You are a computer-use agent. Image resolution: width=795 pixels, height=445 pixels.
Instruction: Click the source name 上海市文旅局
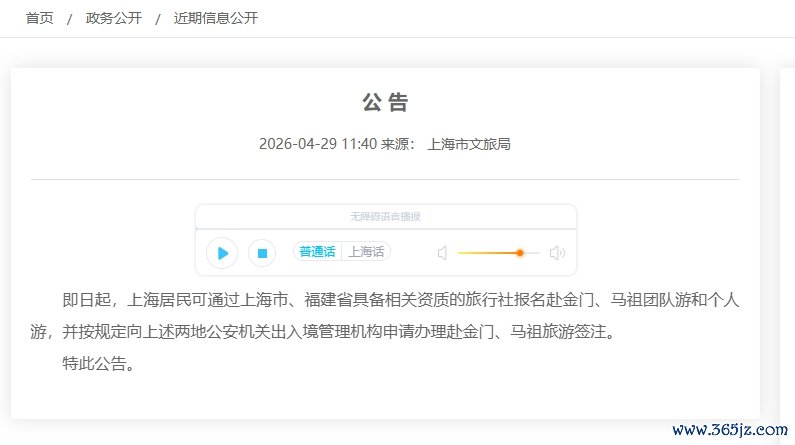469,144
